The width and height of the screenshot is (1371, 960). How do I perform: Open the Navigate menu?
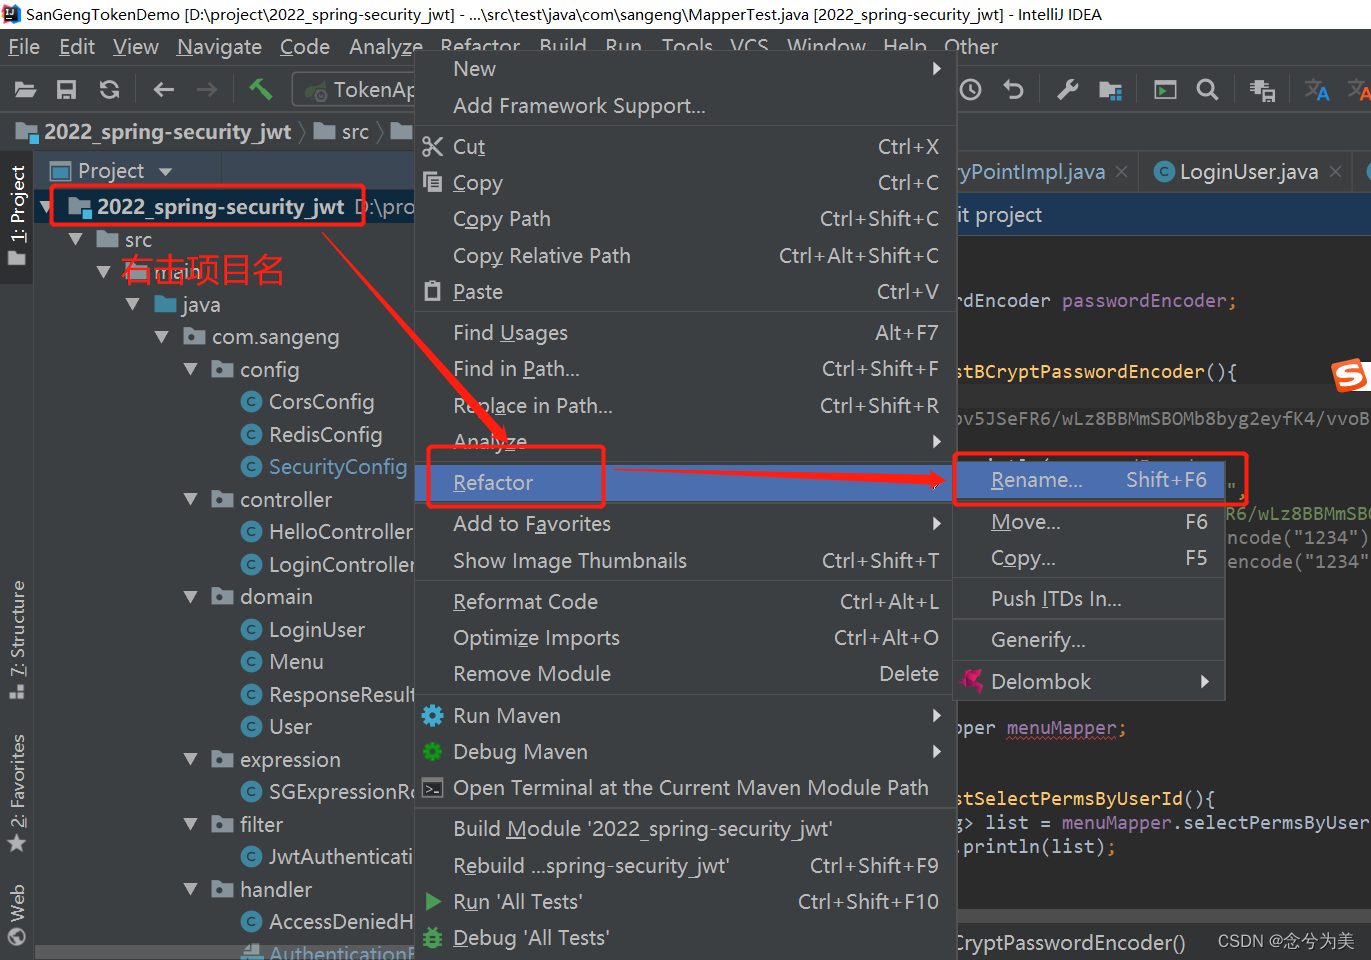(219, 47)
